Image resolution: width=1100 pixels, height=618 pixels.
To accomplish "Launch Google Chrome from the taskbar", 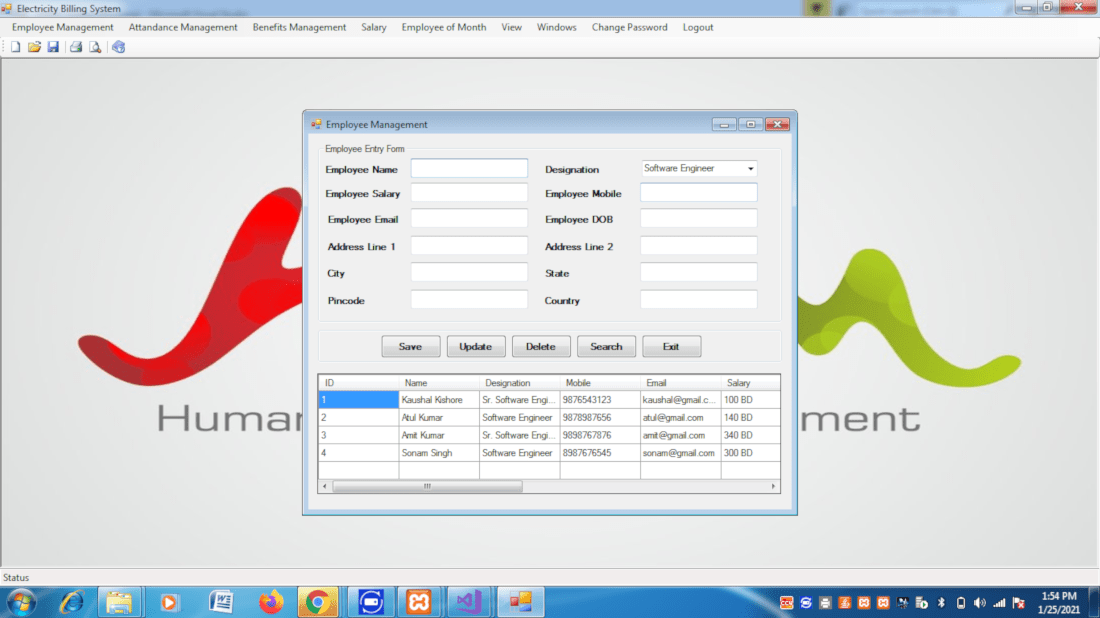I will click(318, 602).
